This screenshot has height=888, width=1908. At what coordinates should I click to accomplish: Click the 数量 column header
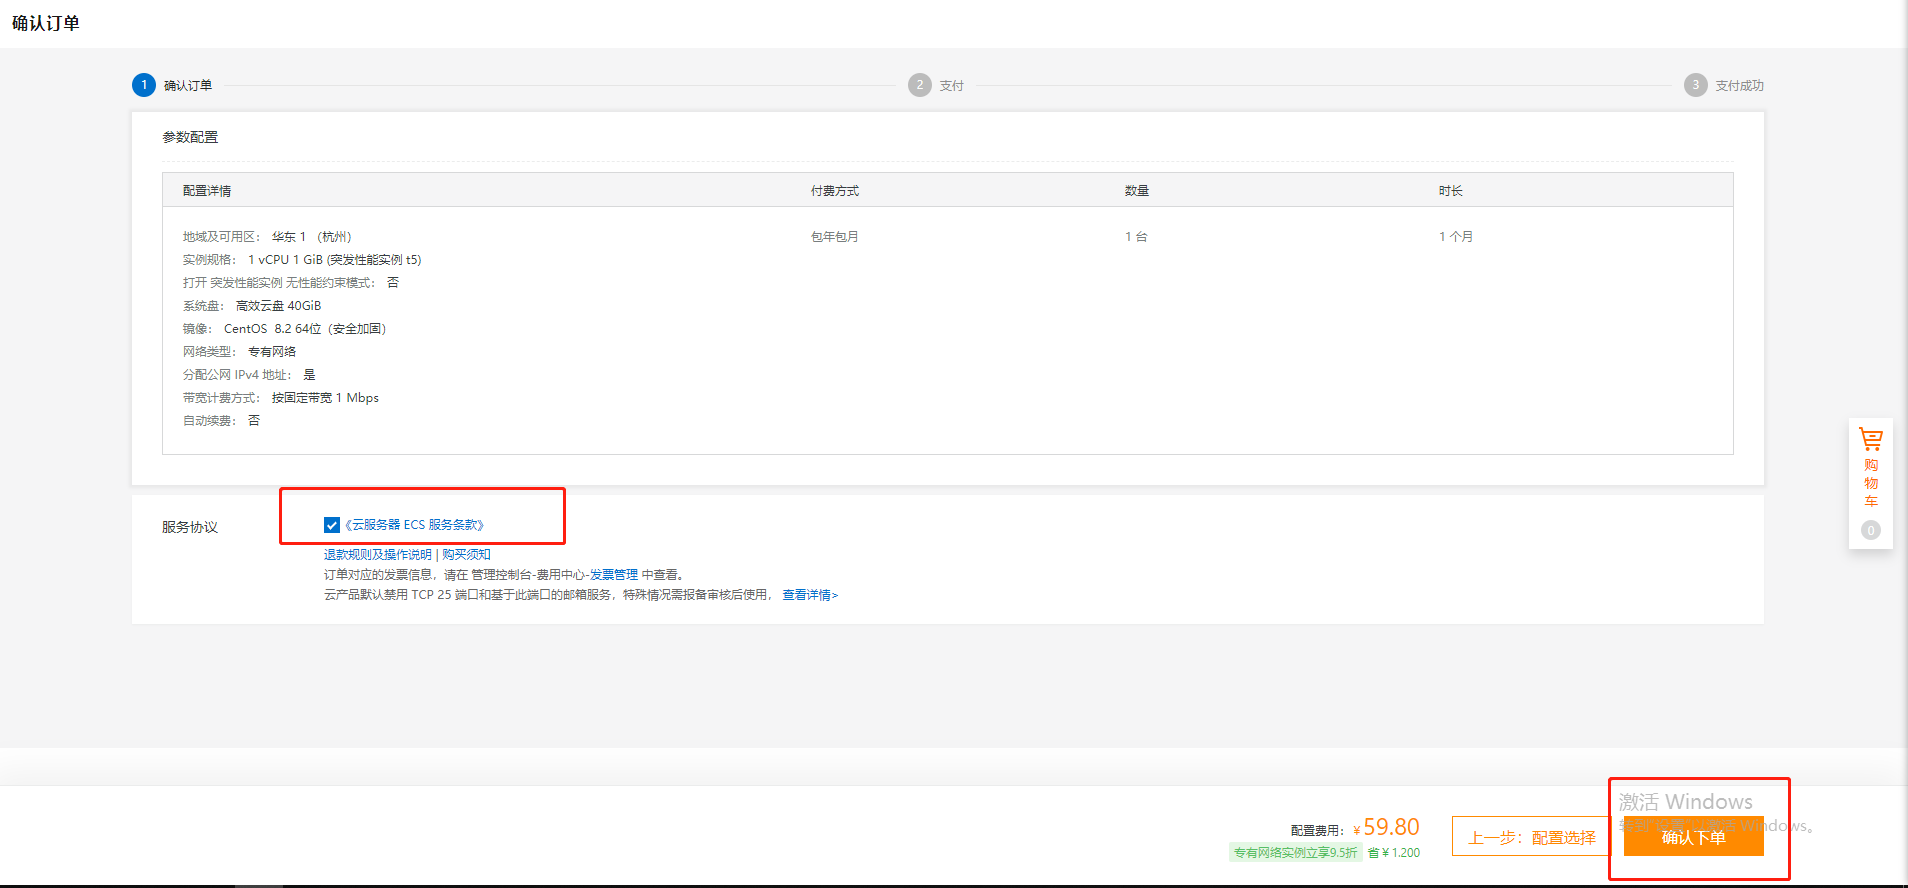[x=1137, y=191]
